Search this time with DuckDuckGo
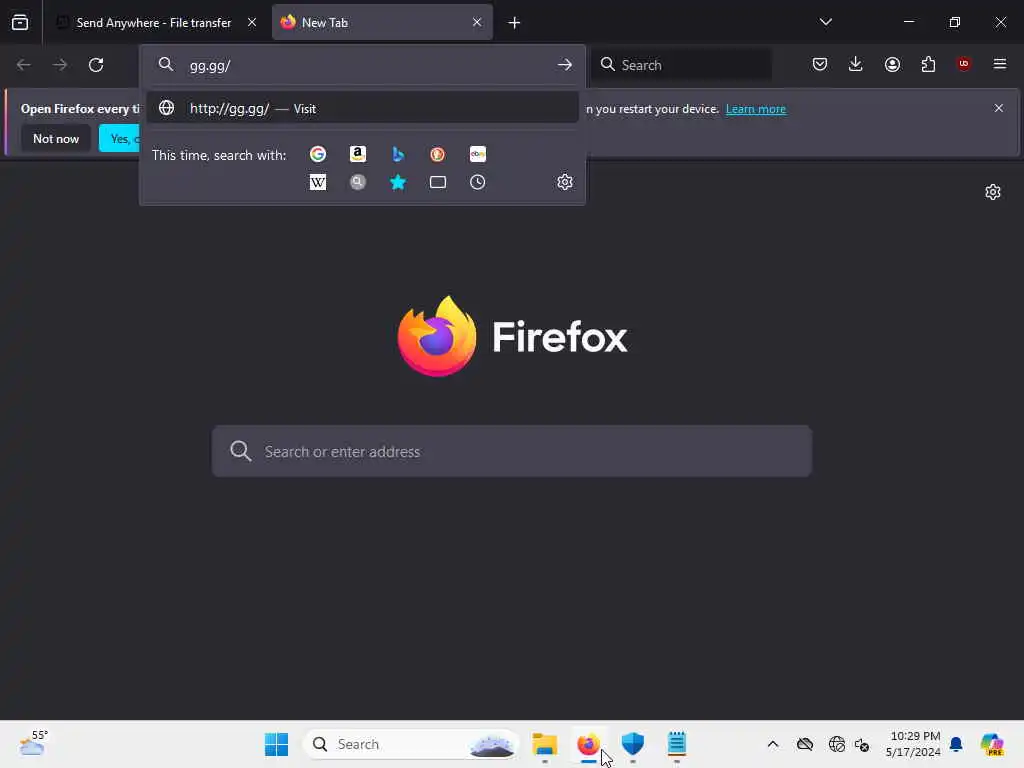This screenshot has height=768, width=1024. [x=438, y=154]
